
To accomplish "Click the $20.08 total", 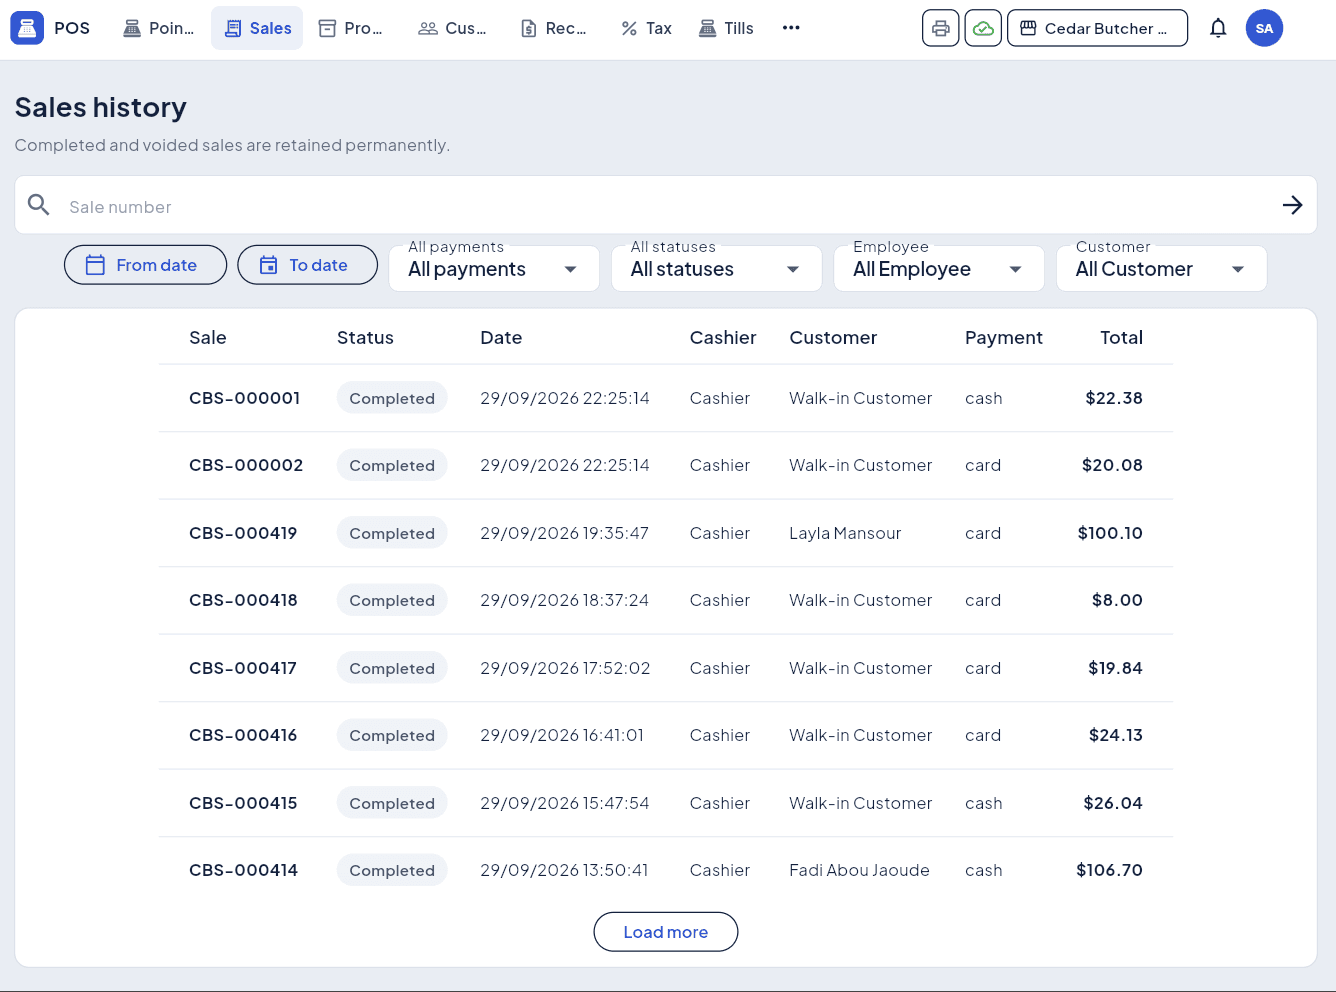I will 1112,465.
